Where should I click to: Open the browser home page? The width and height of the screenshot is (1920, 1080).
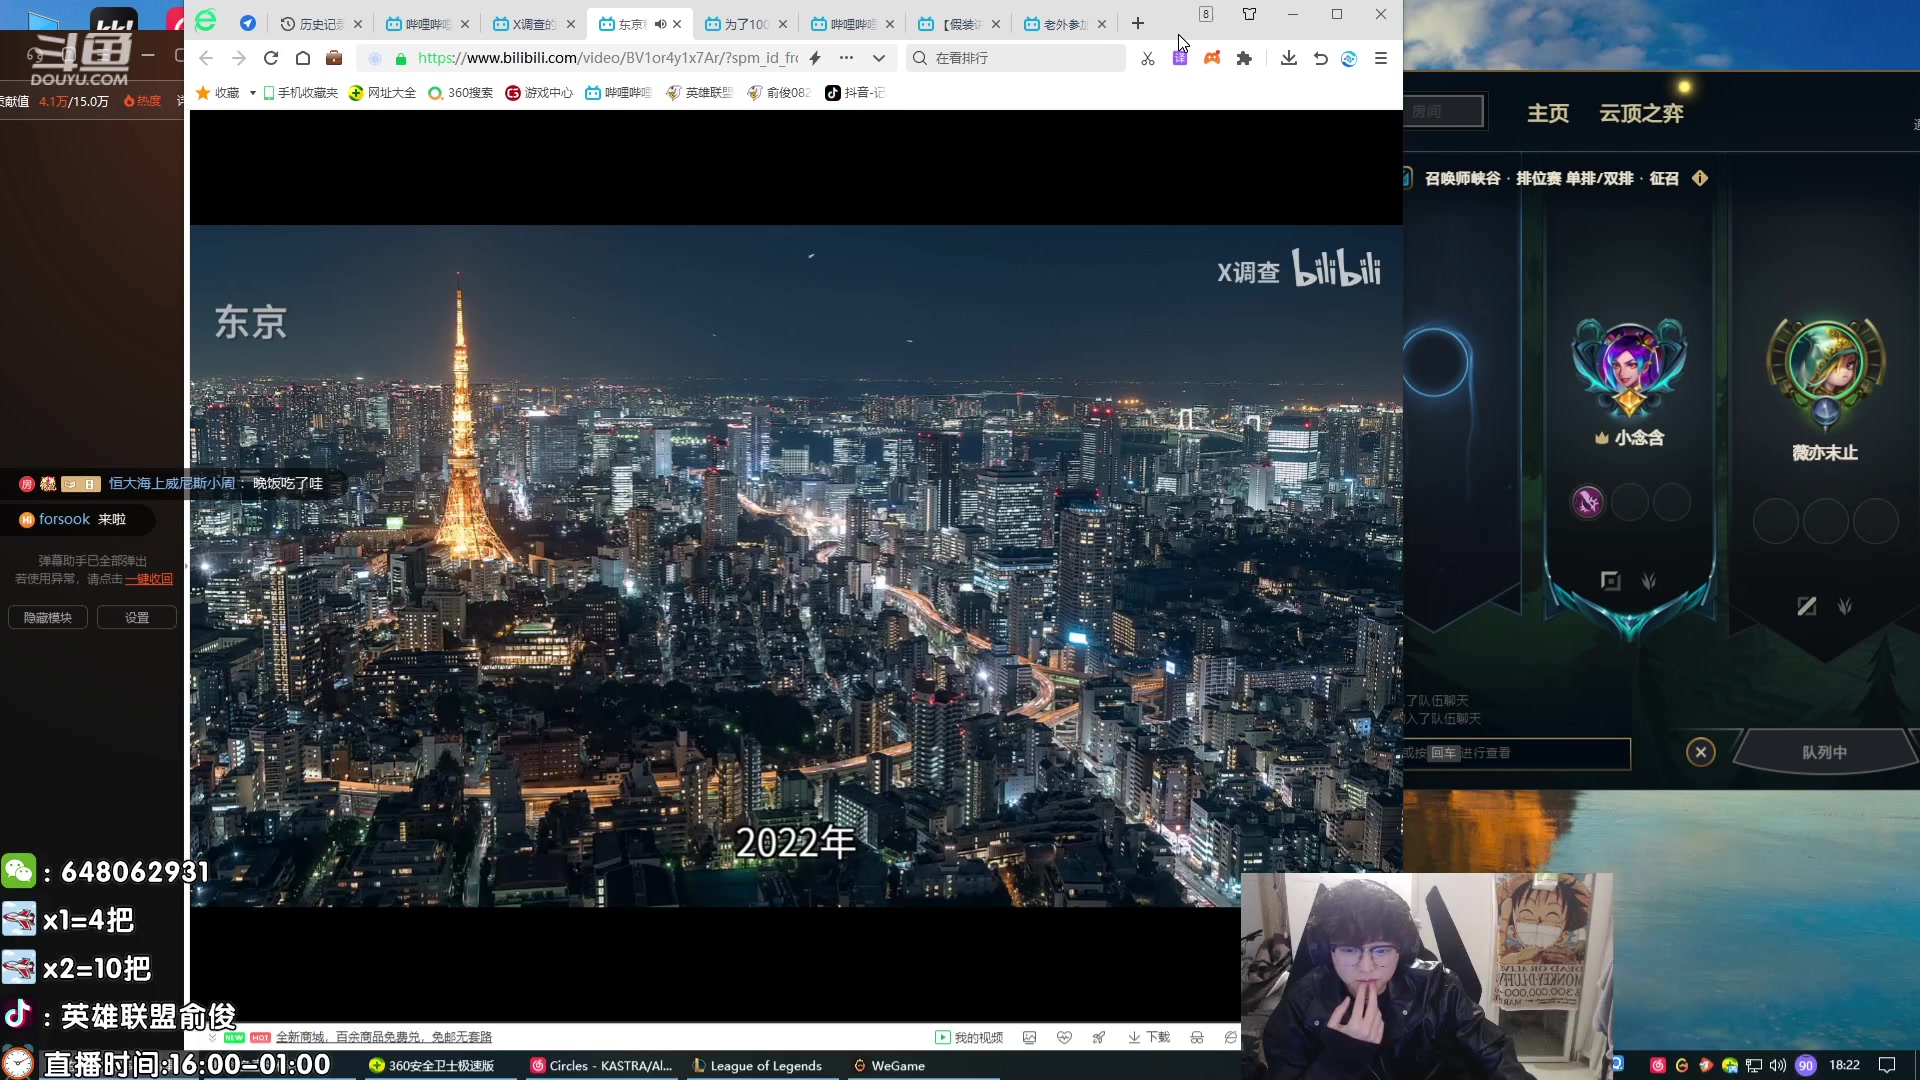tap(303, 58)
